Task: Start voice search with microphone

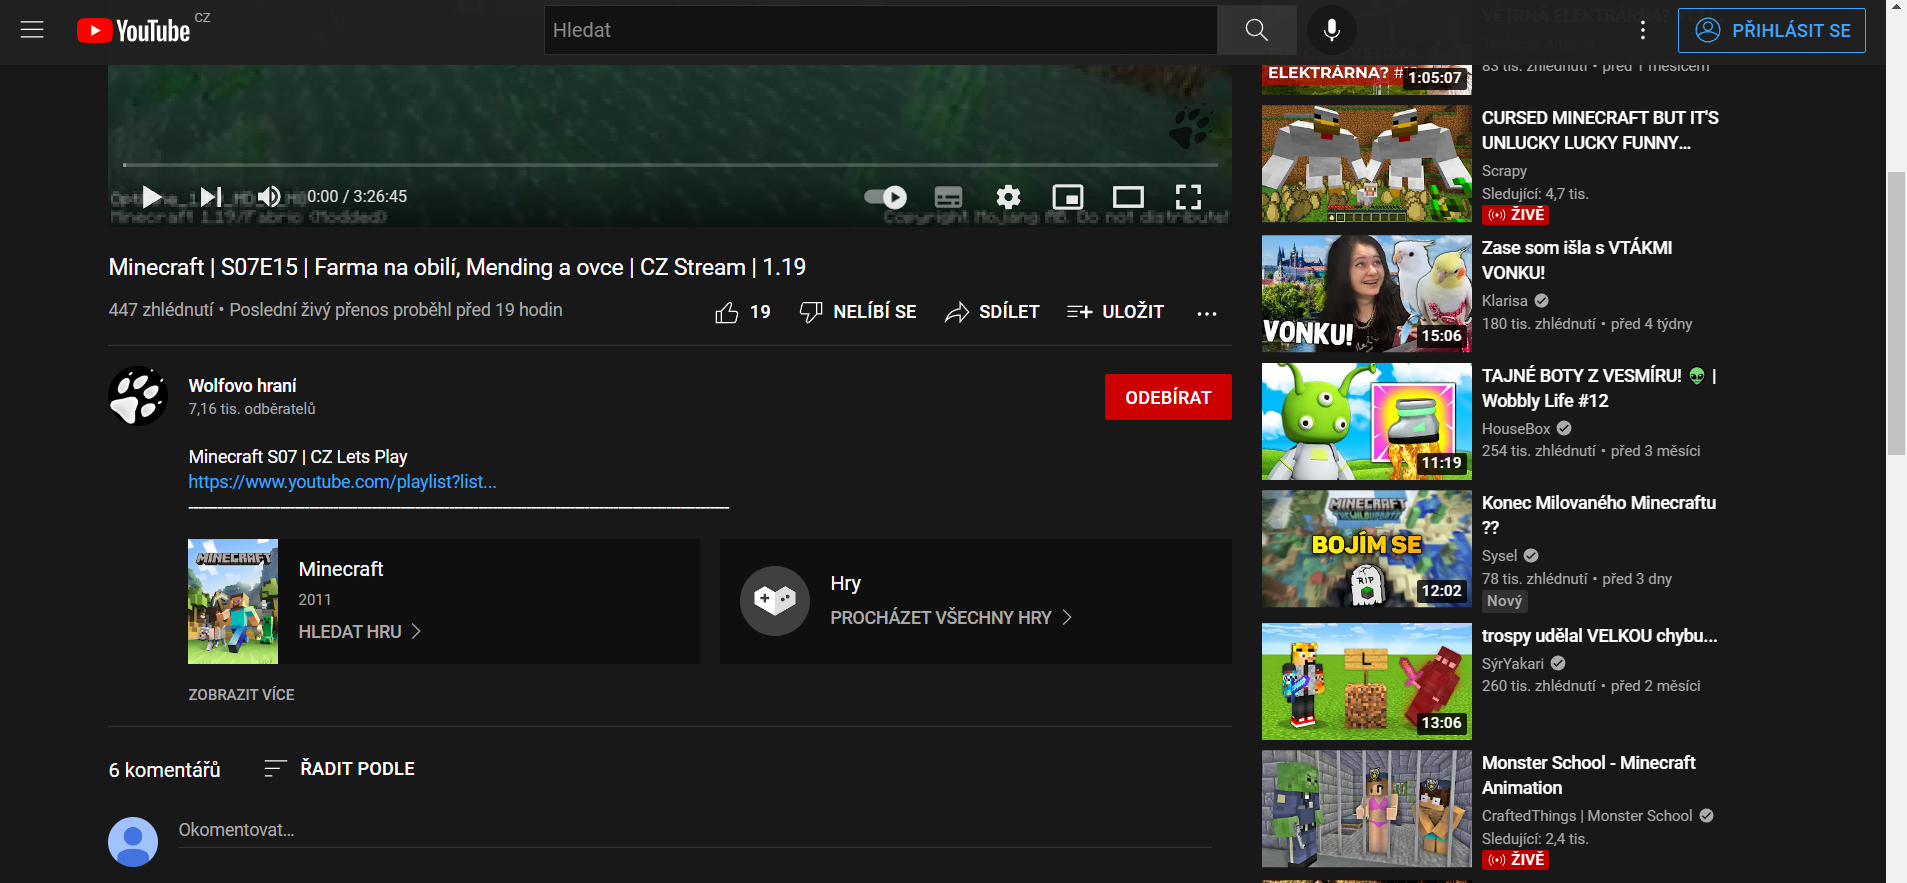Action: coord(1331,30)
